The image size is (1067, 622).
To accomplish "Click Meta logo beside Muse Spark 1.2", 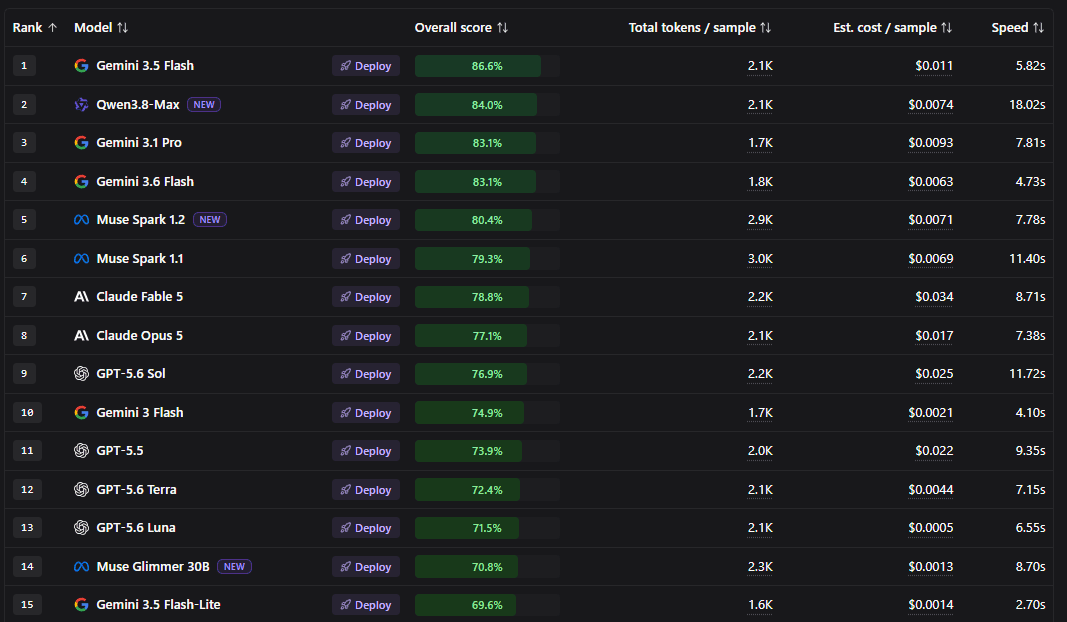I will pyautogui.click(x=82, y=220).
